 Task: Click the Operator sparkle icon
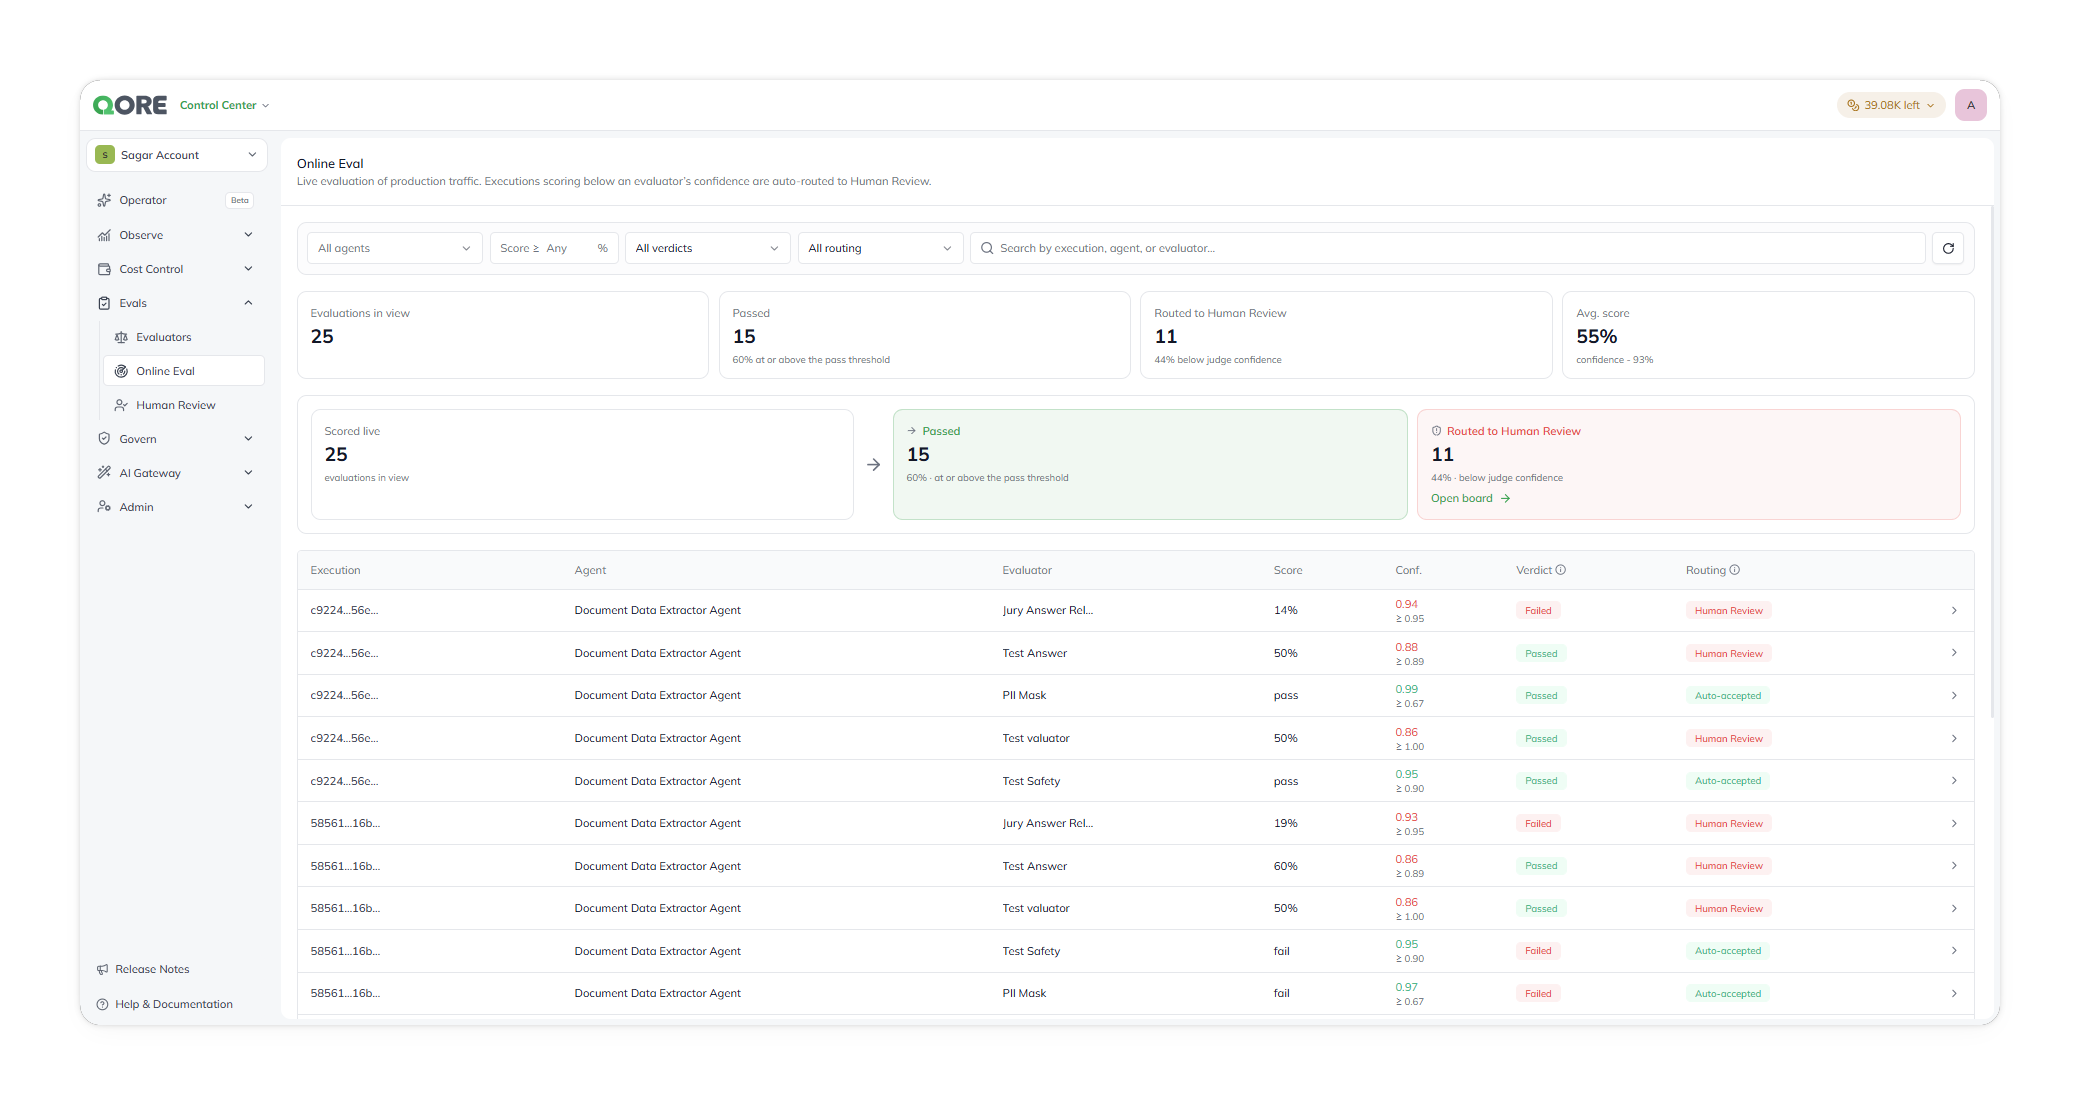click(x=104, y=200)
